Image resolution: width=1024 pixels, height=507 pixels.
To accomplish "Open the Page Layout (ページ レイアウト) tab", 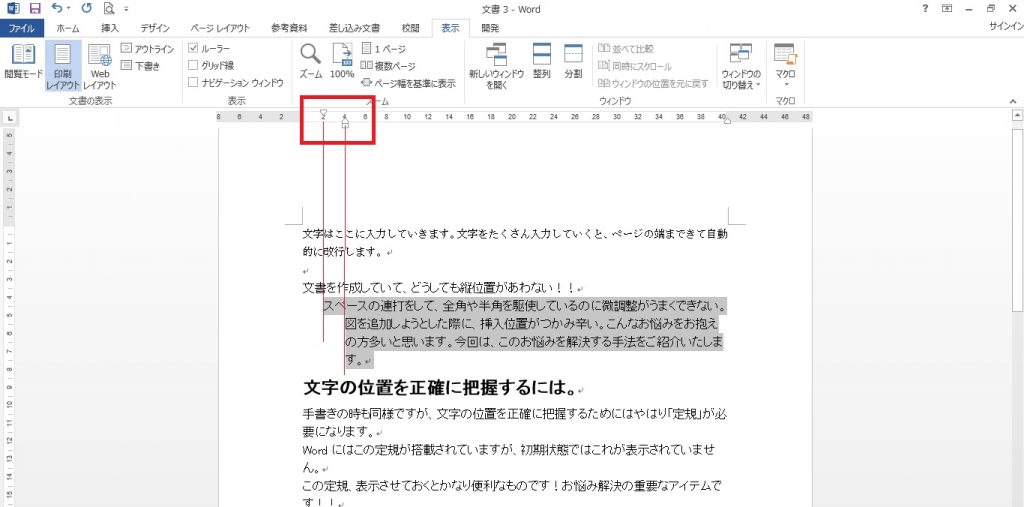I will click(220, 28).
